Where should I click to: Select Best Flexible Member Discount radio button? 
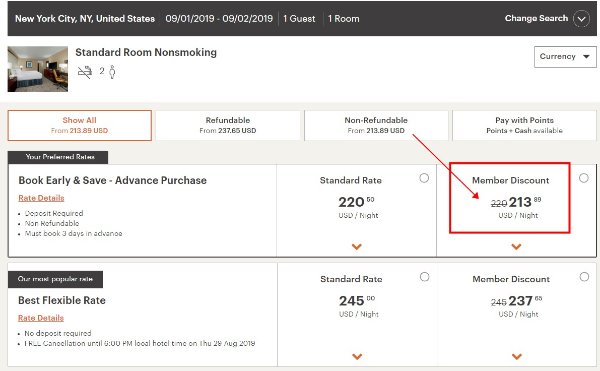584,277
